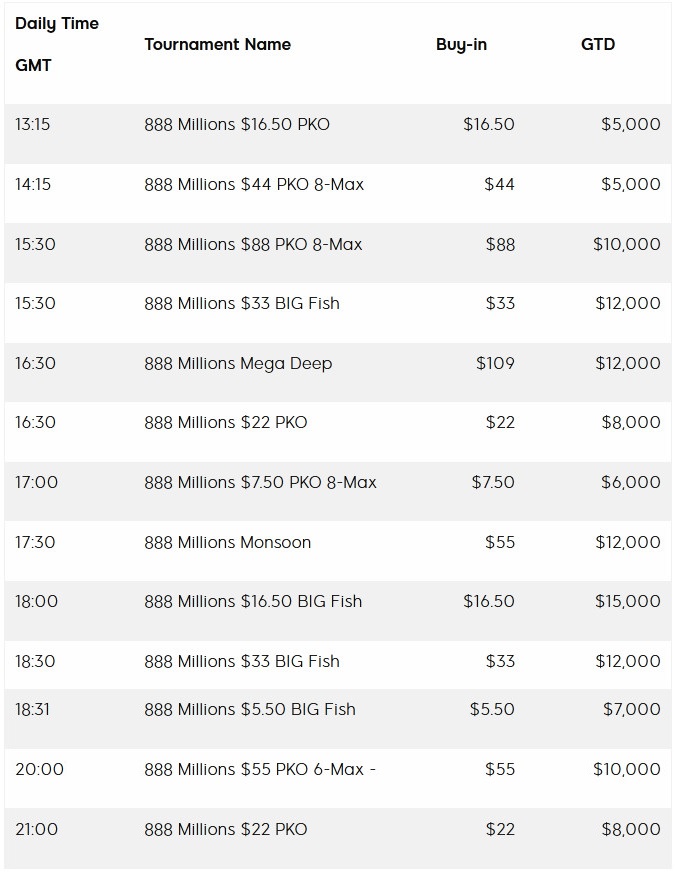
Task: Open the 888 Millions Monsoon tournament
Action: click(227, 542)
